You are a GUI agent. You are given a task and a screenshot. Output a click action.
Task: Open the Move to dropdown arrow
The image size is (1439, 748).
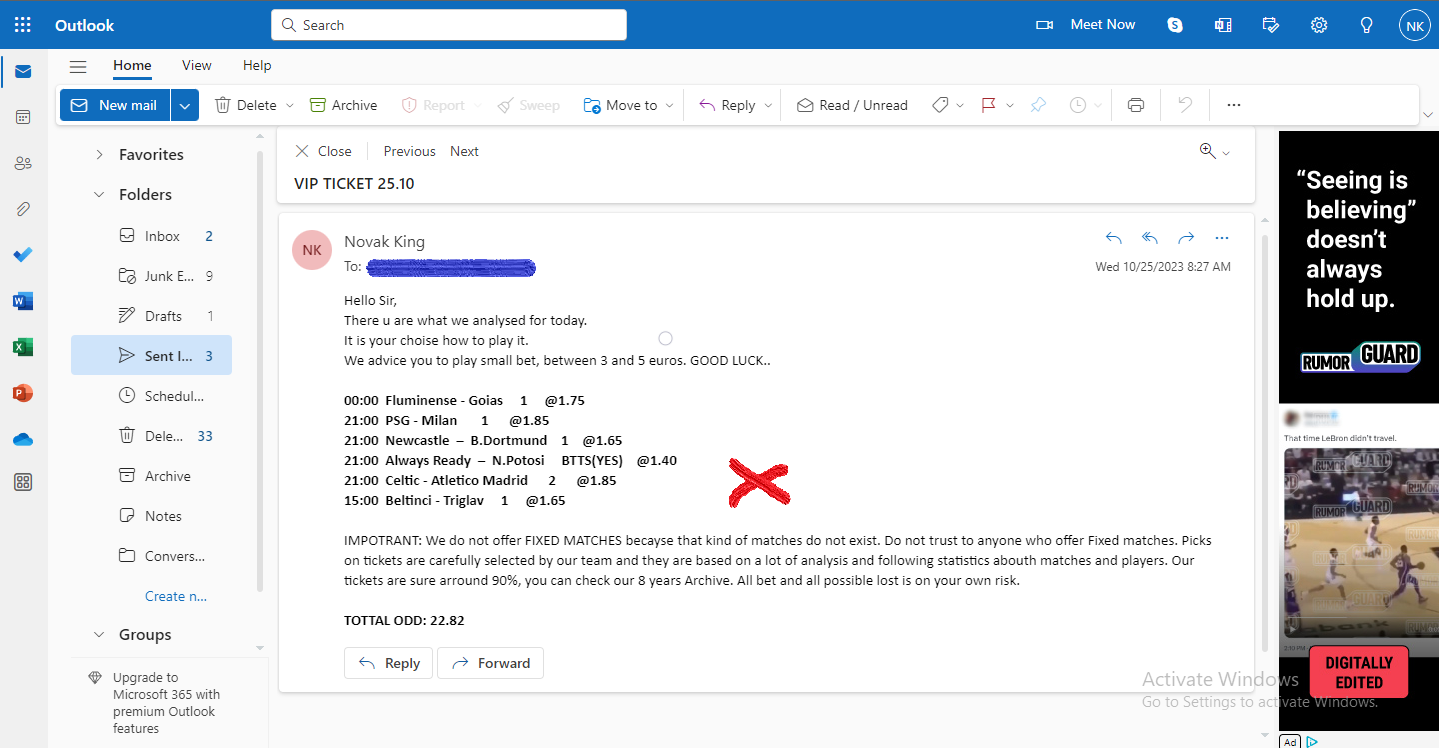coord(670,105)
